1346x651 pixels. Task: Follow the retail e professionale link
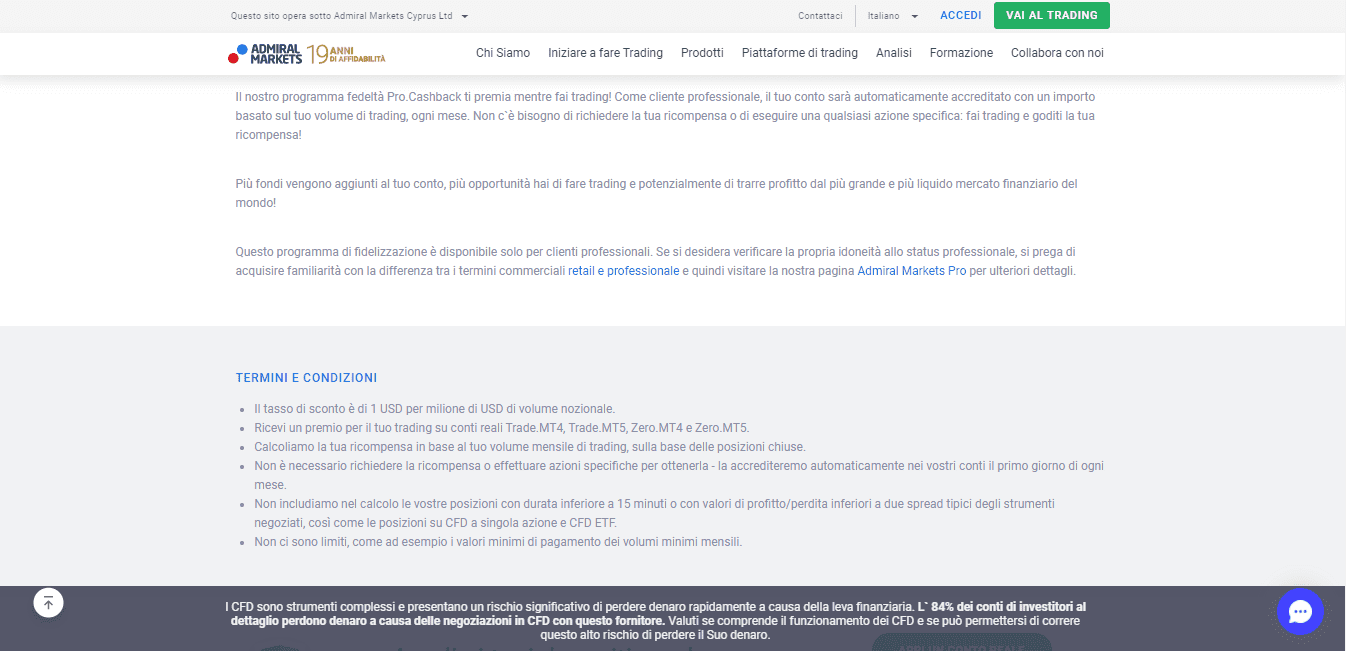pyautogui.click(x=623, y=271)
